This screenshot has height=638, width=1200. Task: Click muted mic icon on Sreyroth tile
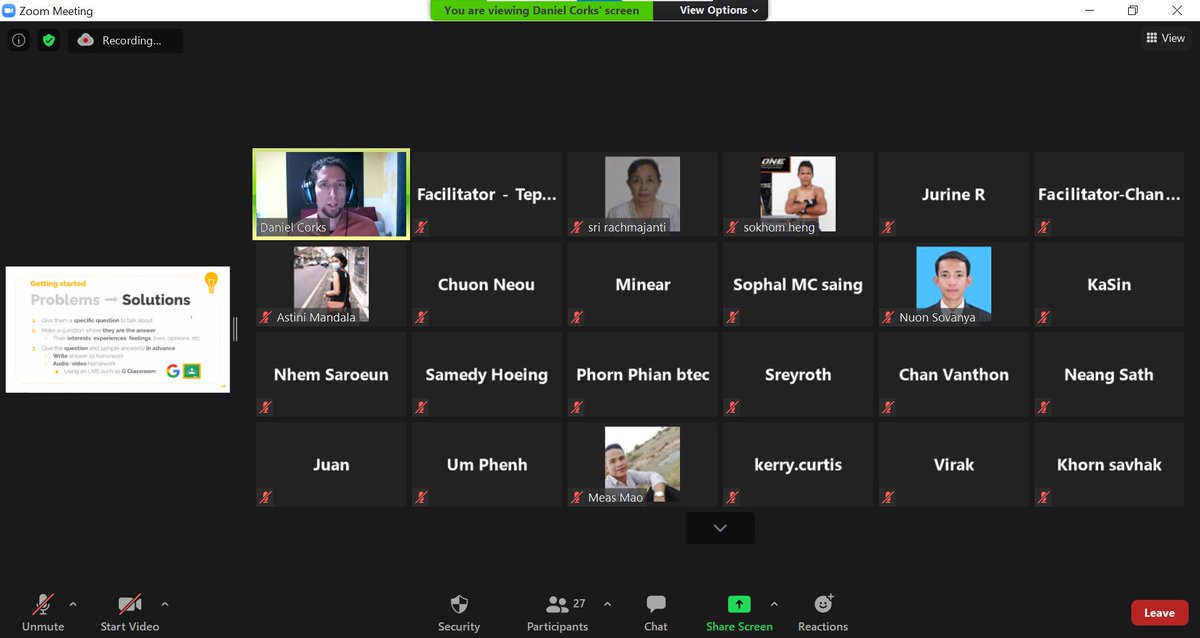pyautogui.click(x=733, y=407)
